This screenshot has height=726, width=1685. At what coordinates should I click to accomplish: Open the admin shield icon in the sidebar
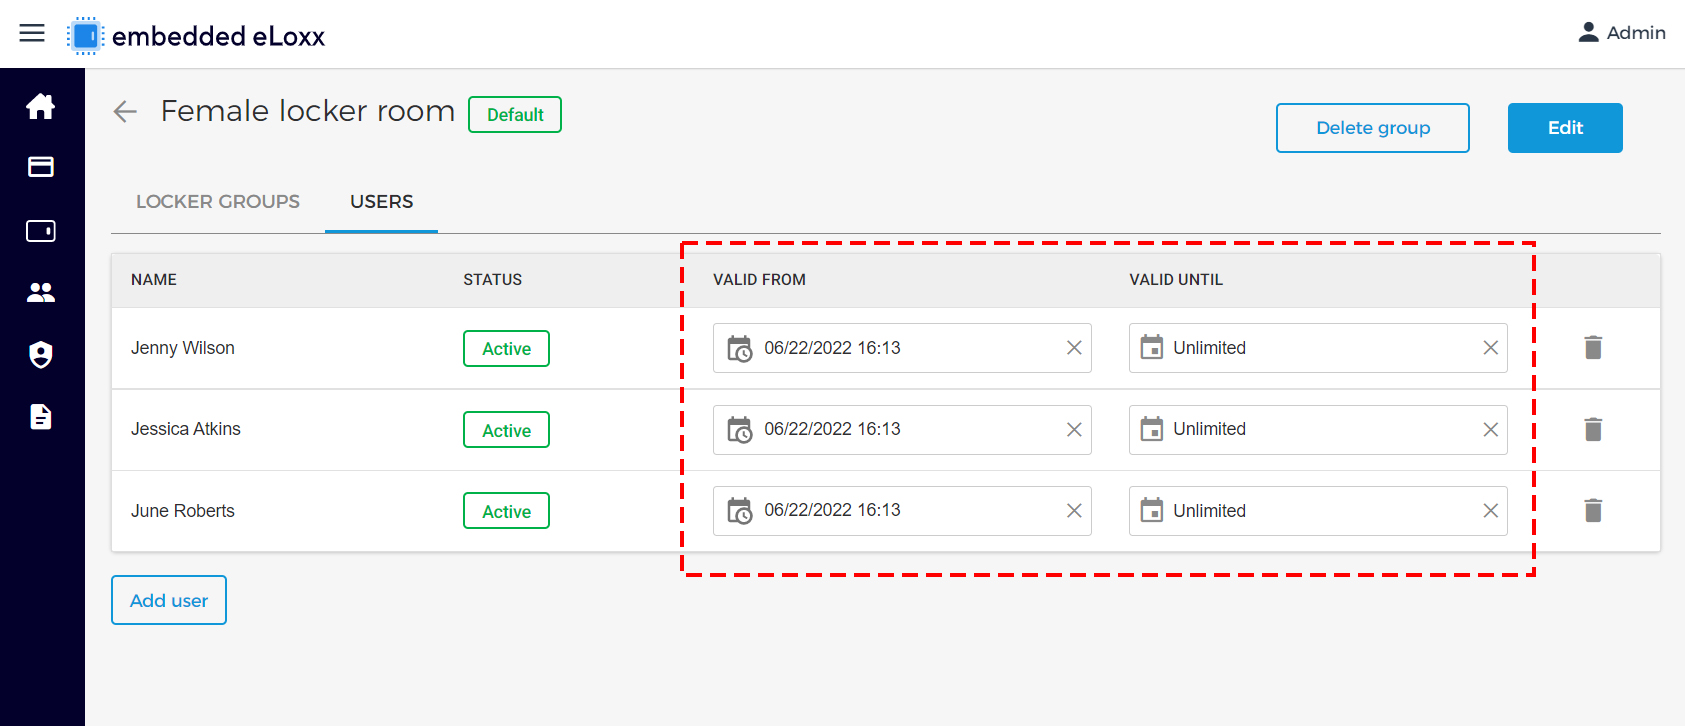click(41, 354)
